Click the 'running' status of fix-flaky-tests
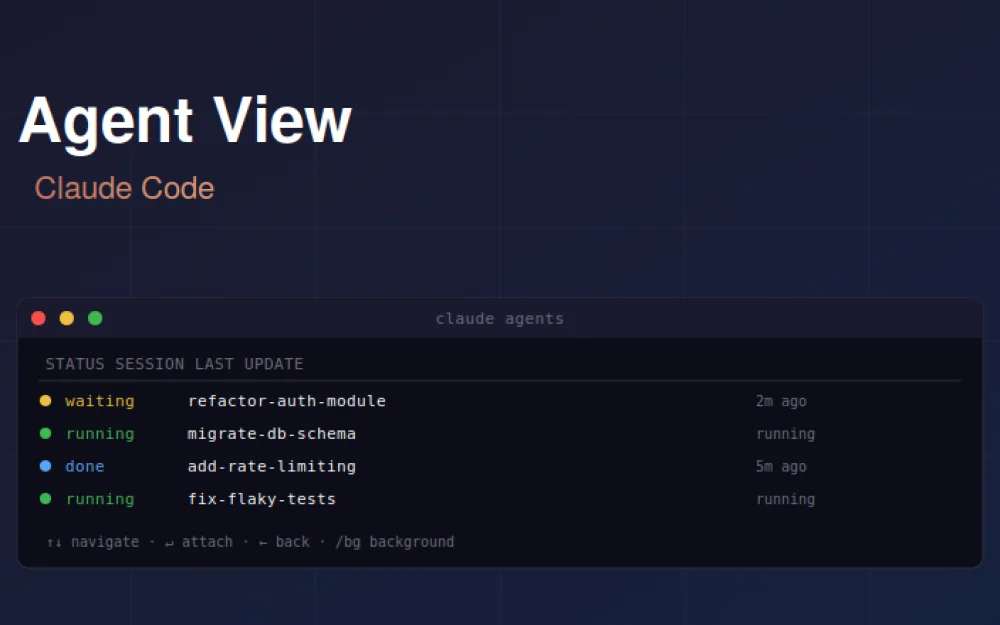This screenshot has width=1000, height=625. (x=100, y=499)
